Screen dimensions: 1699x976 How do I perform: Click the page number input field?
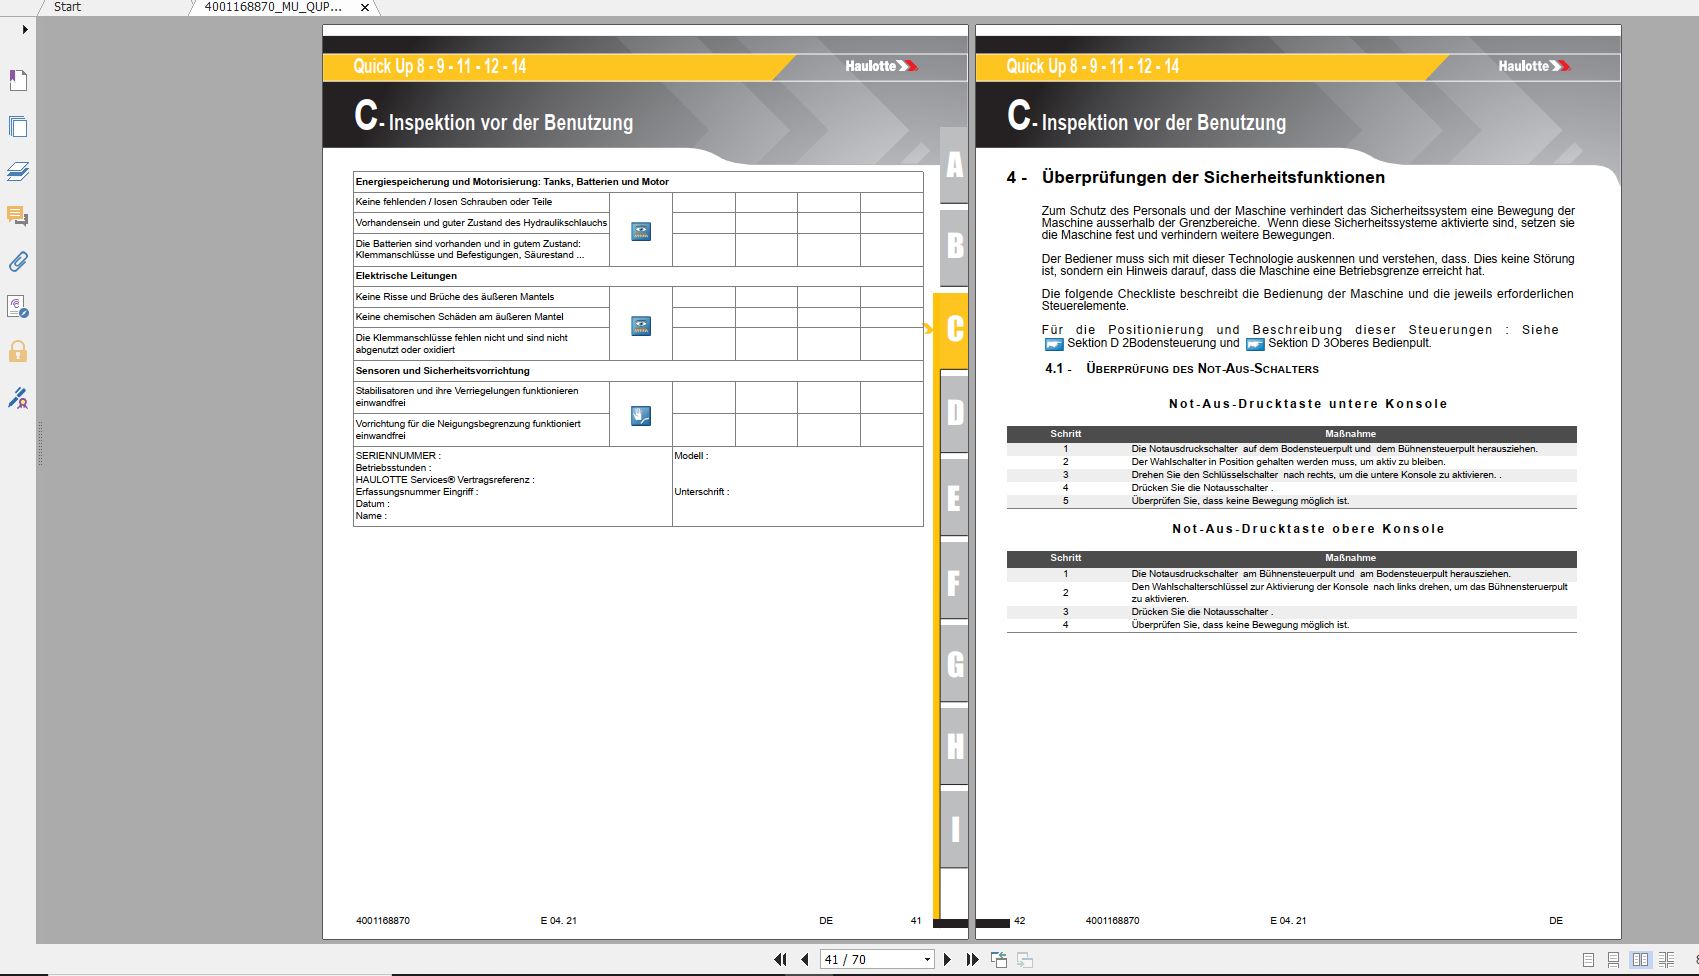click(x=868, y=960)
